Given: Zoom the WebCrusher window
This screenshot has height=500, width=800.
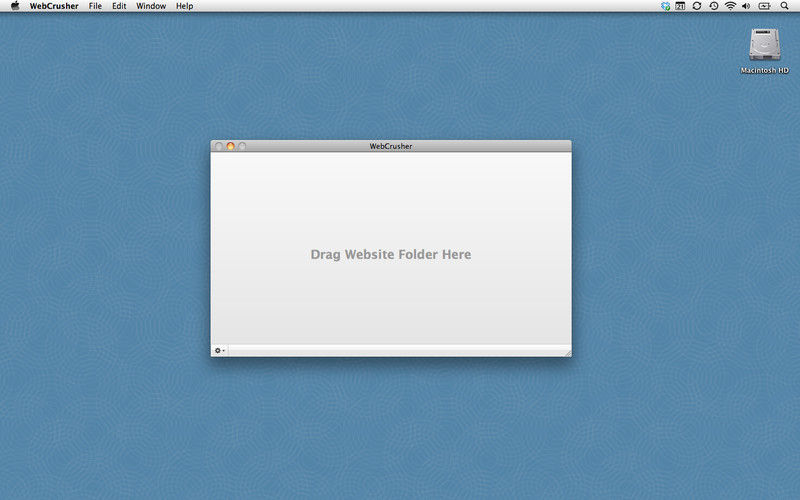Looking at the screenshot, I should (x=242, y=146).
